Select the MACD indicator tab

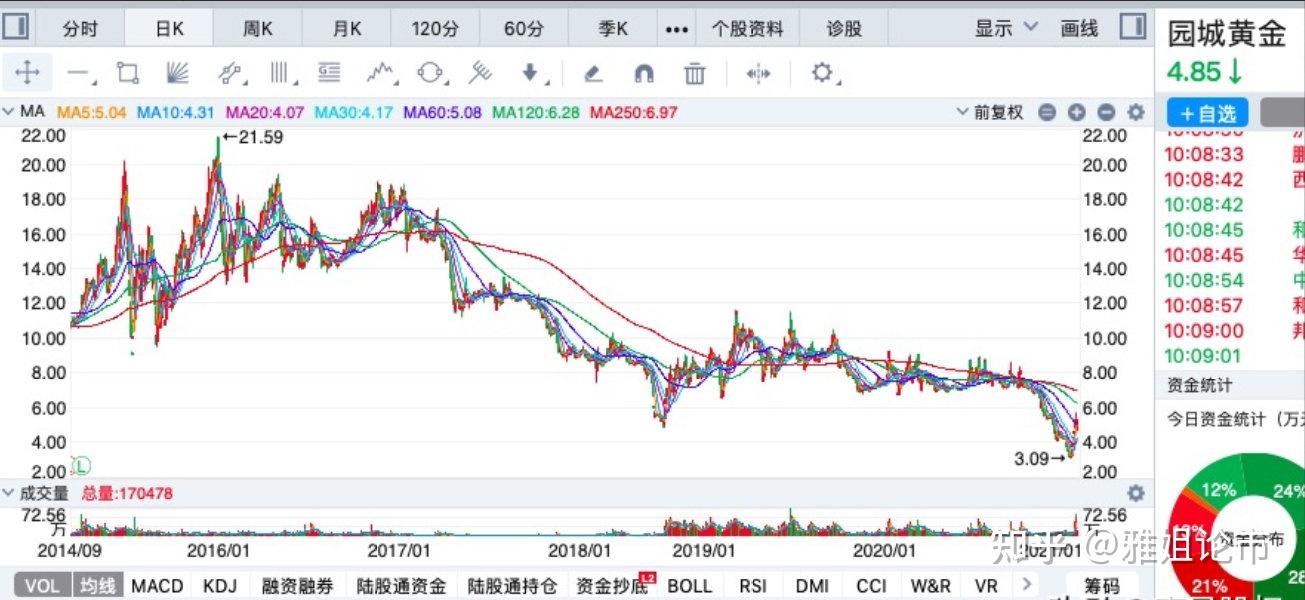[x=157, y=585]
